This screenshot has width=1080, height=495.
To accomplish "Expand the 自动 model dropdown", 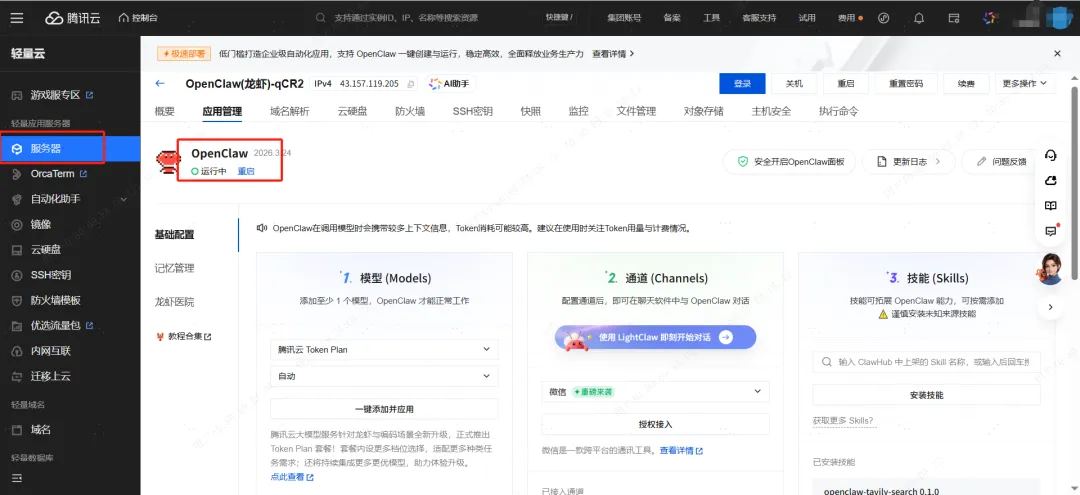I will [x=384, y=377].
